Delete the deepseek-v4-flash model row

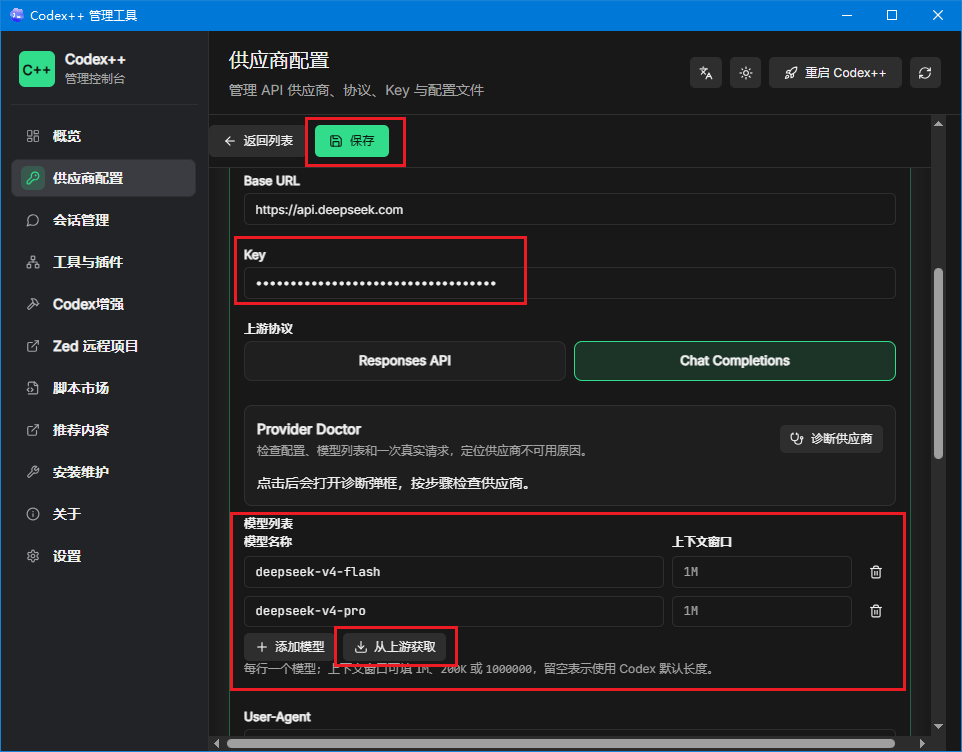875,572
